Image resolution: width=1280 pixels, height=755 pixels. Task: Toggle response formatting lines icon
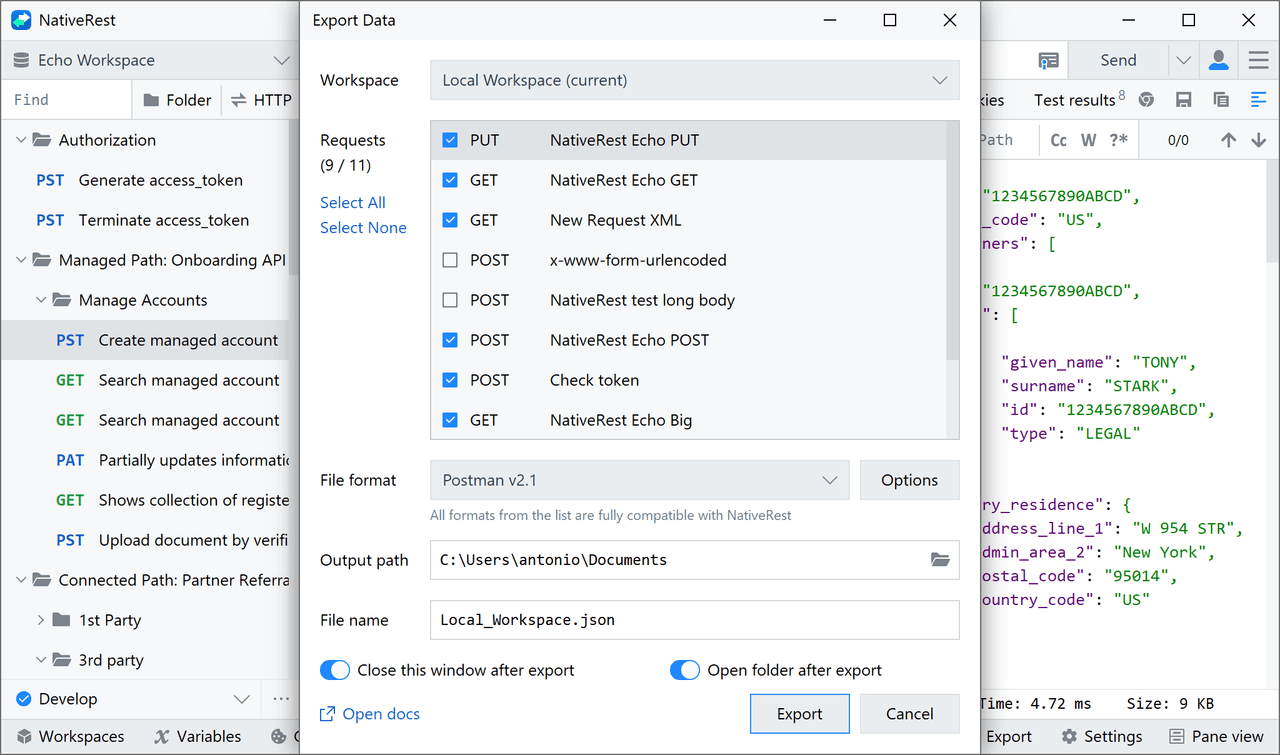coord(1258,100)
